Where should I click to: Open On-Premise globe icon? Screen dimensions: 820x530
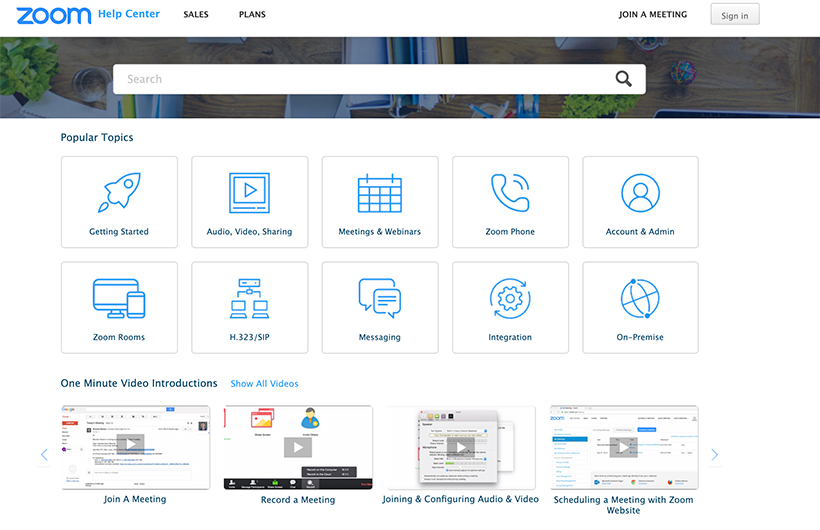[640, 298]
